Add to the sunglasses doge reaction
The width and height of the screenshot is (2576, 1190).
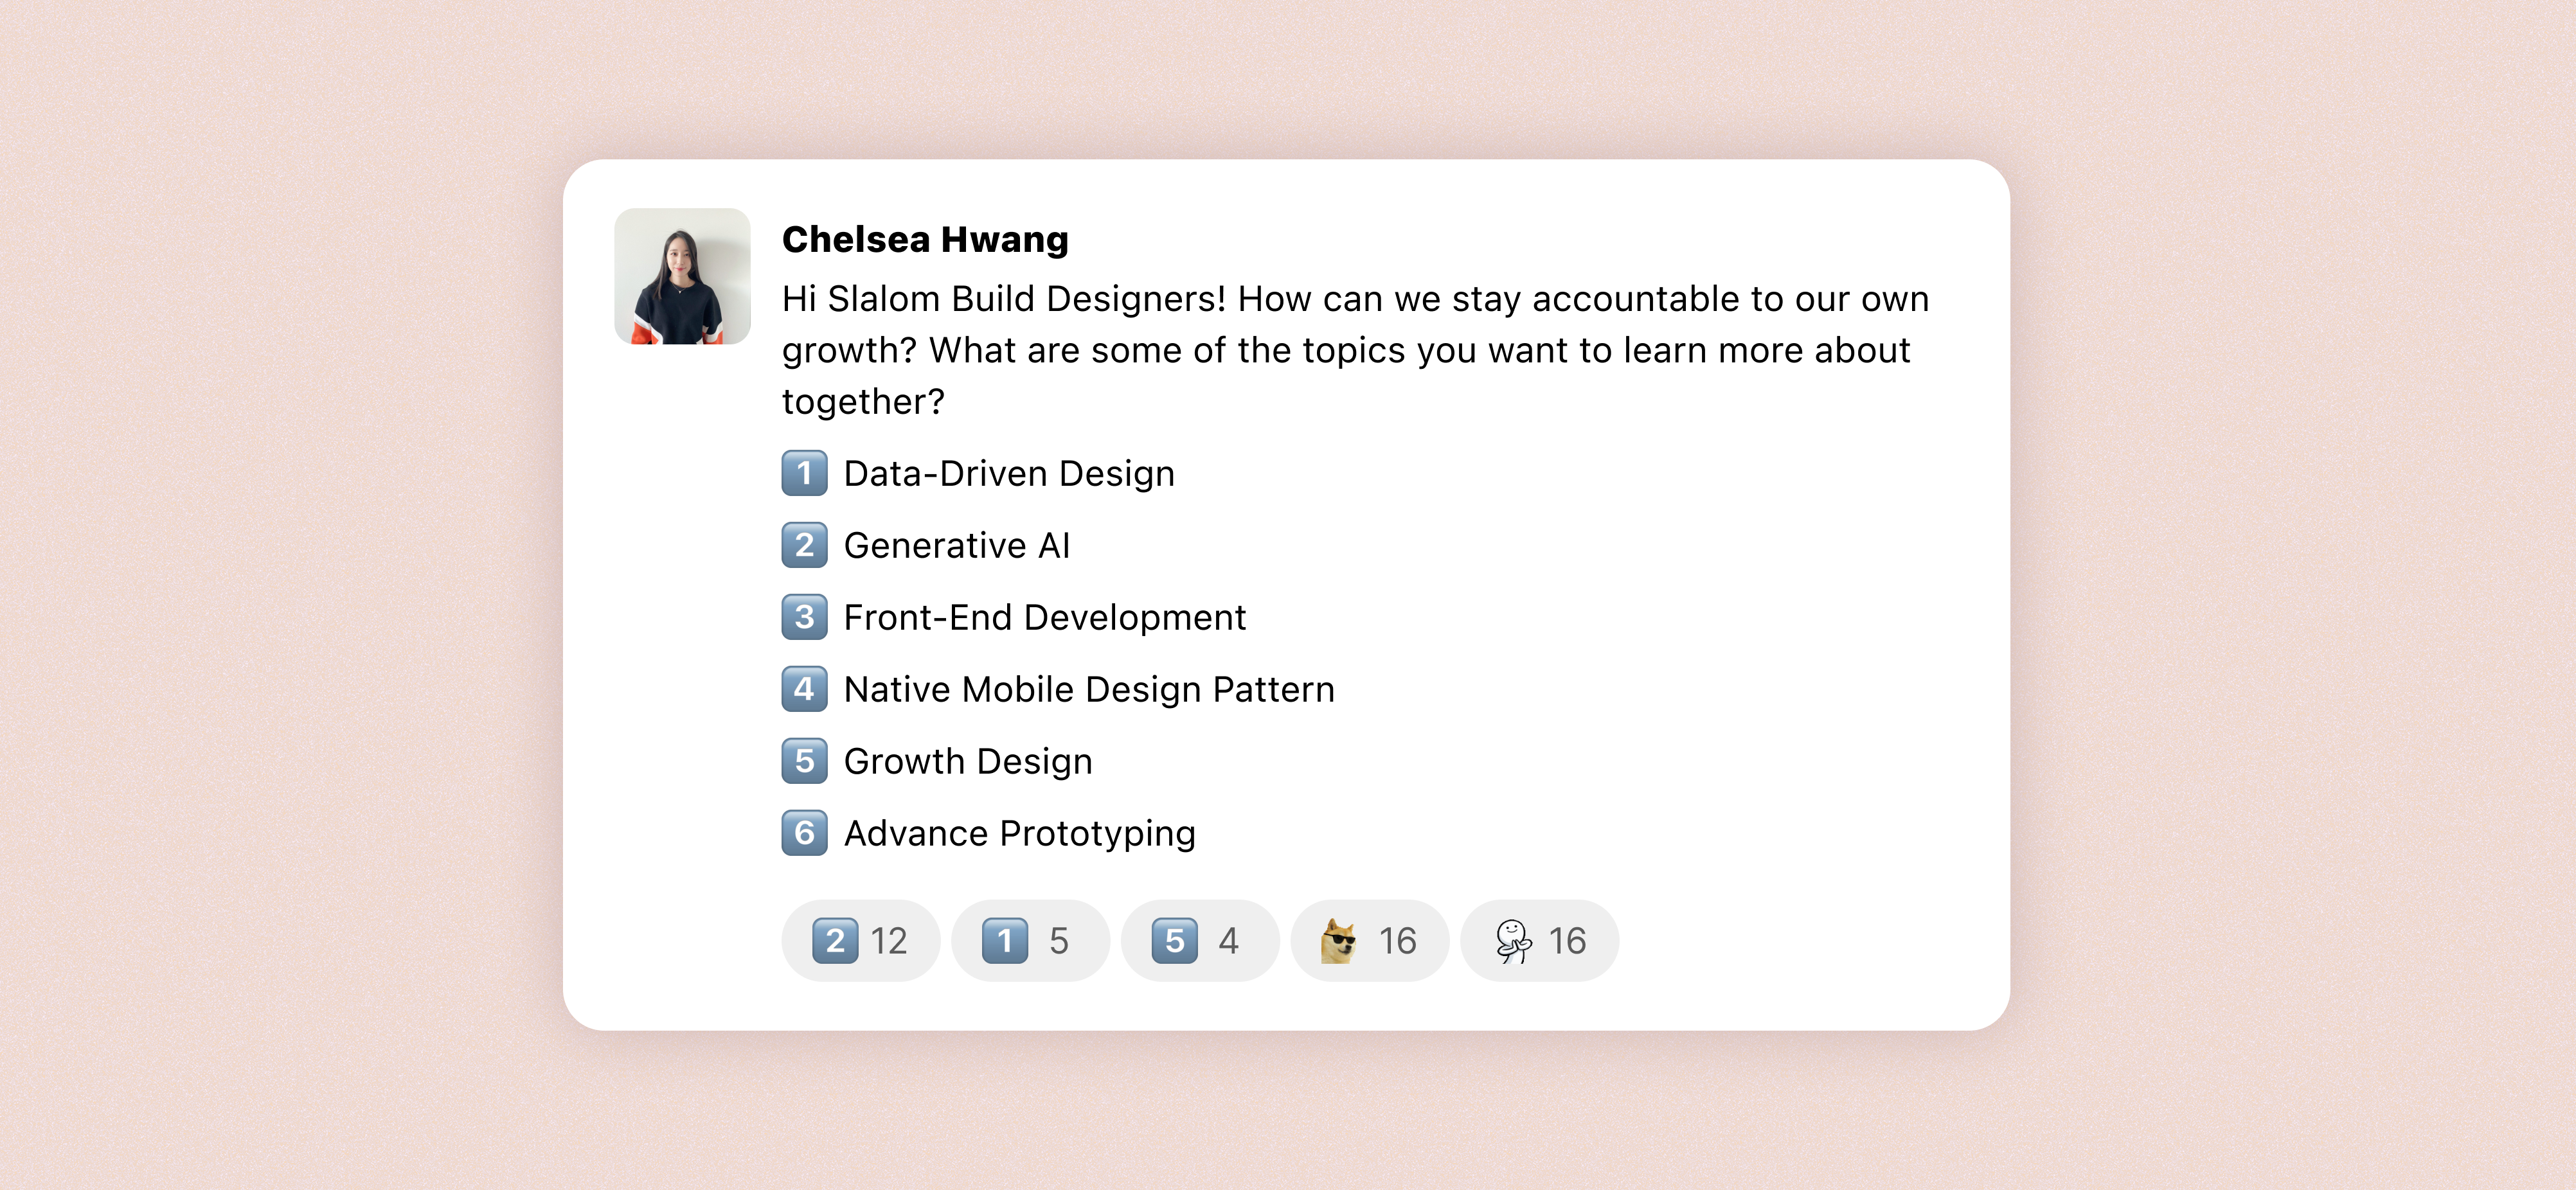pyautogui.click(x=1369, y=941)
